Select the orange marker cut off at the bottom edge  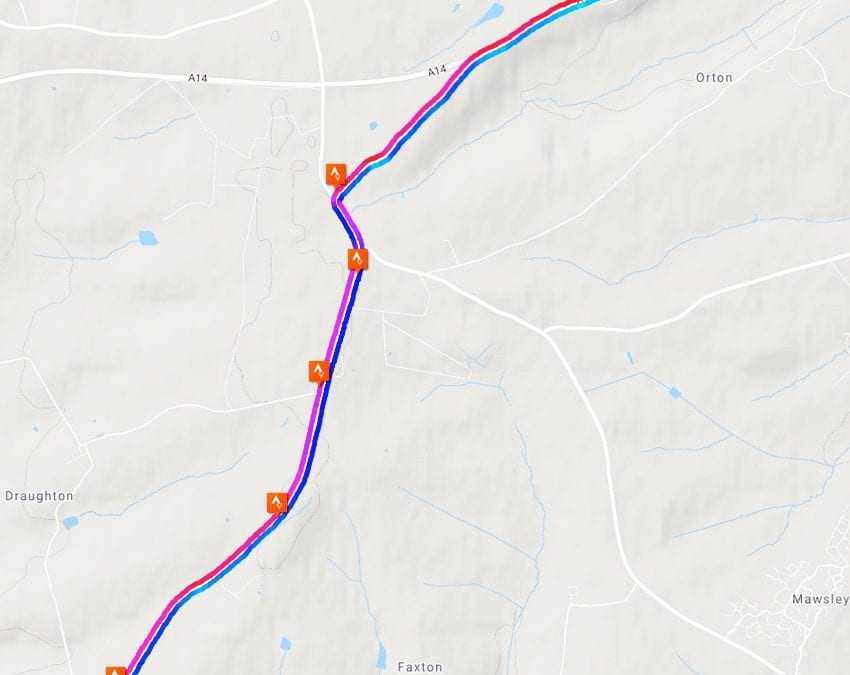click(x=115, y=671)
